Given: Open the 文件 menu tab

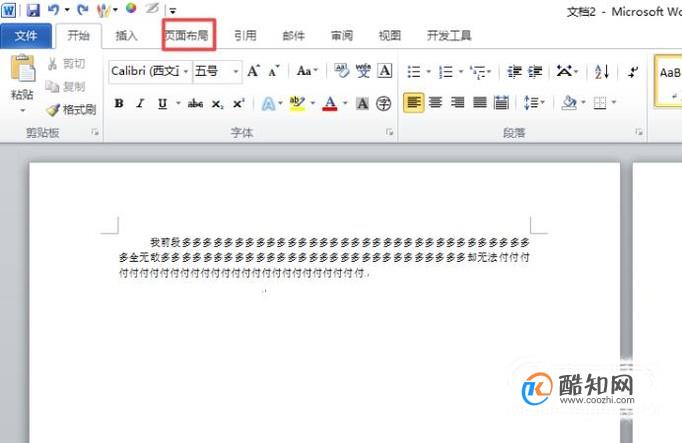Looking at the screenshot, I should [26, 36].
